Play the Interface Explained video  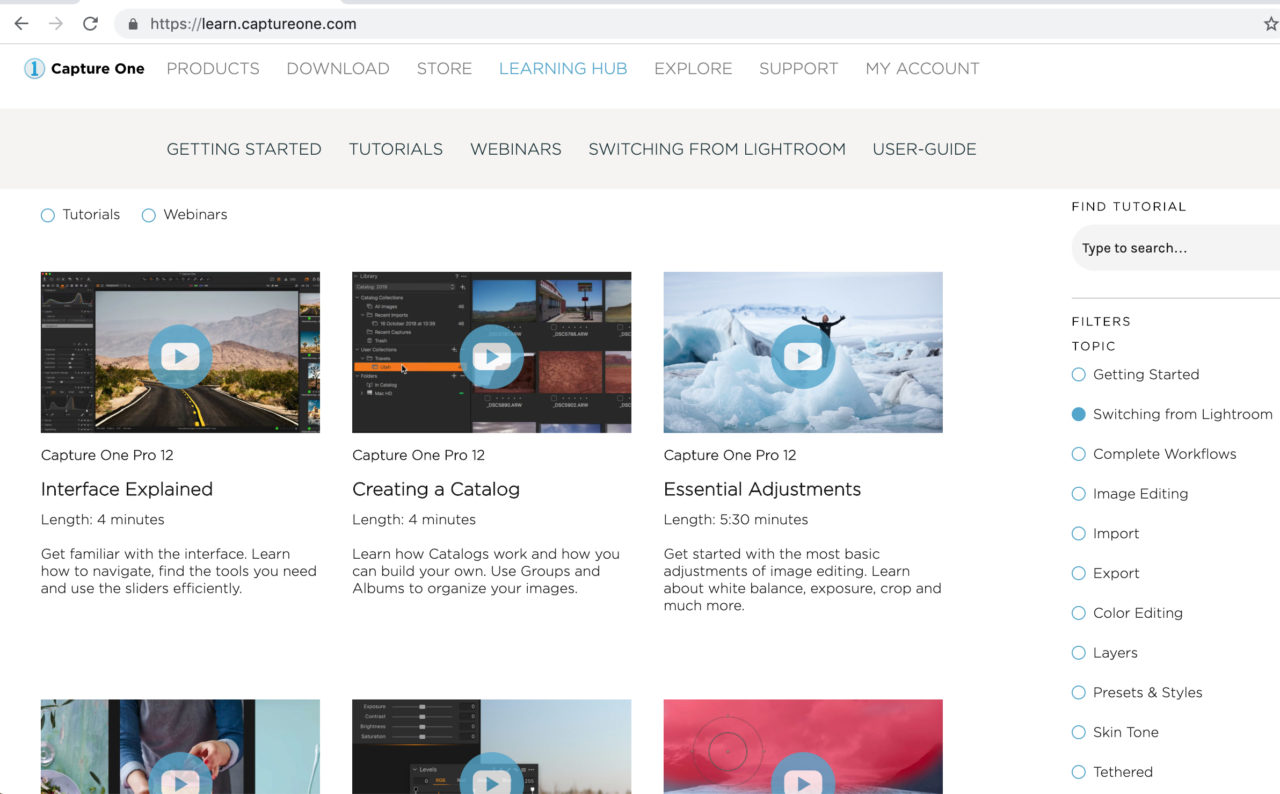click(x=180, y=356)
